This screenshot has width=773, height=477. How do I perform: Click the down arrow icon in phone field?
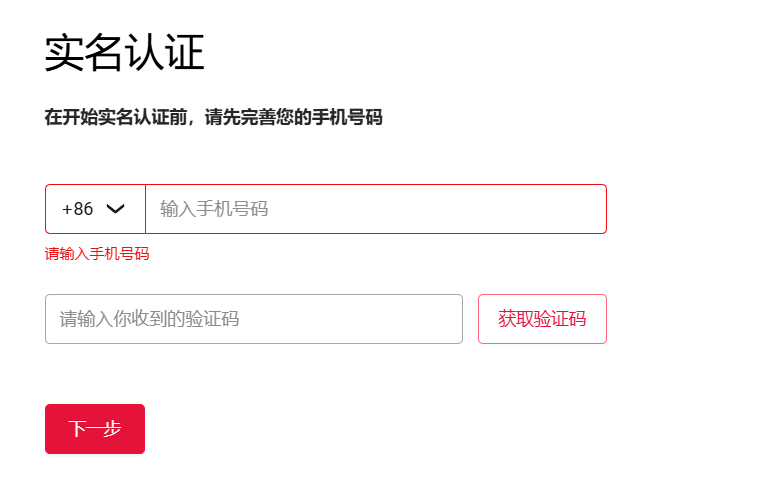point(115,209)
